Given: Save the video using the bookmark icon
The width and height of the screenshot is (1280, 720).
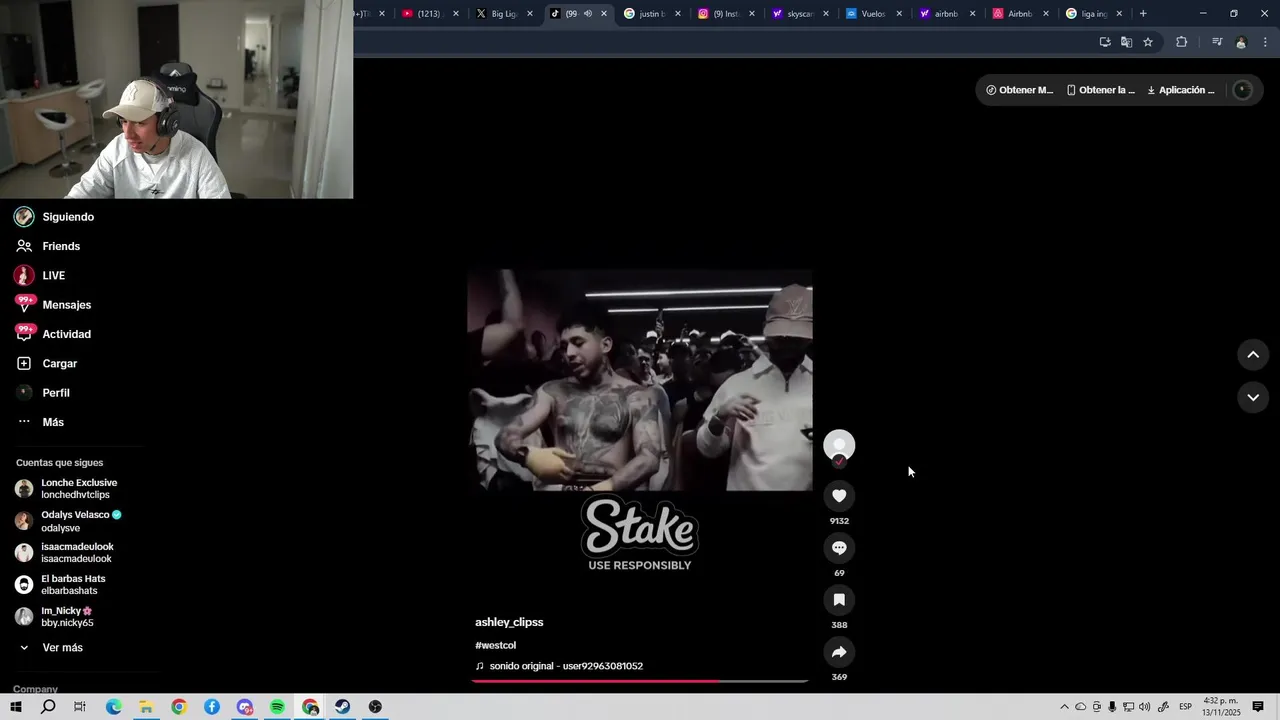Looking at the screenshot, I should (839, 600).
